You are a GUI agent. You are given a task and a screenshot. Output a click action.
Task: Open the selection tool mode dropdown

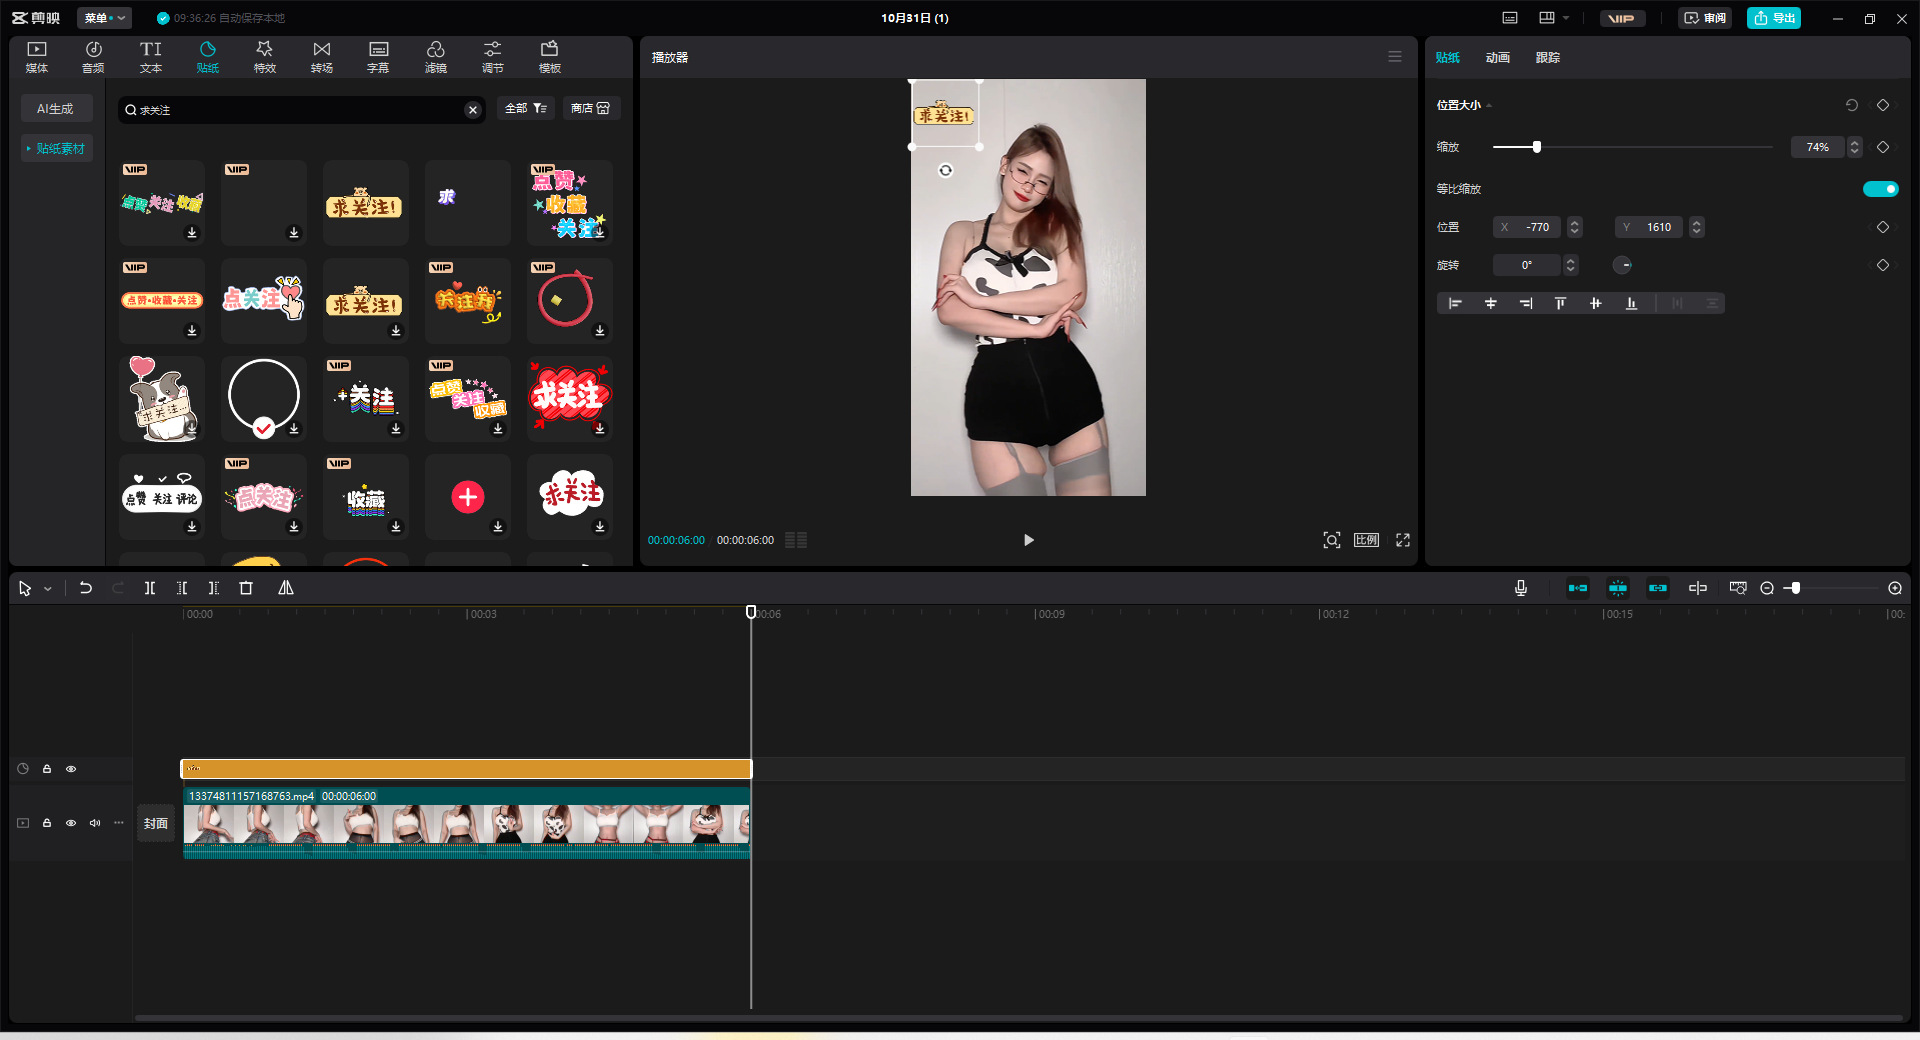47,589
